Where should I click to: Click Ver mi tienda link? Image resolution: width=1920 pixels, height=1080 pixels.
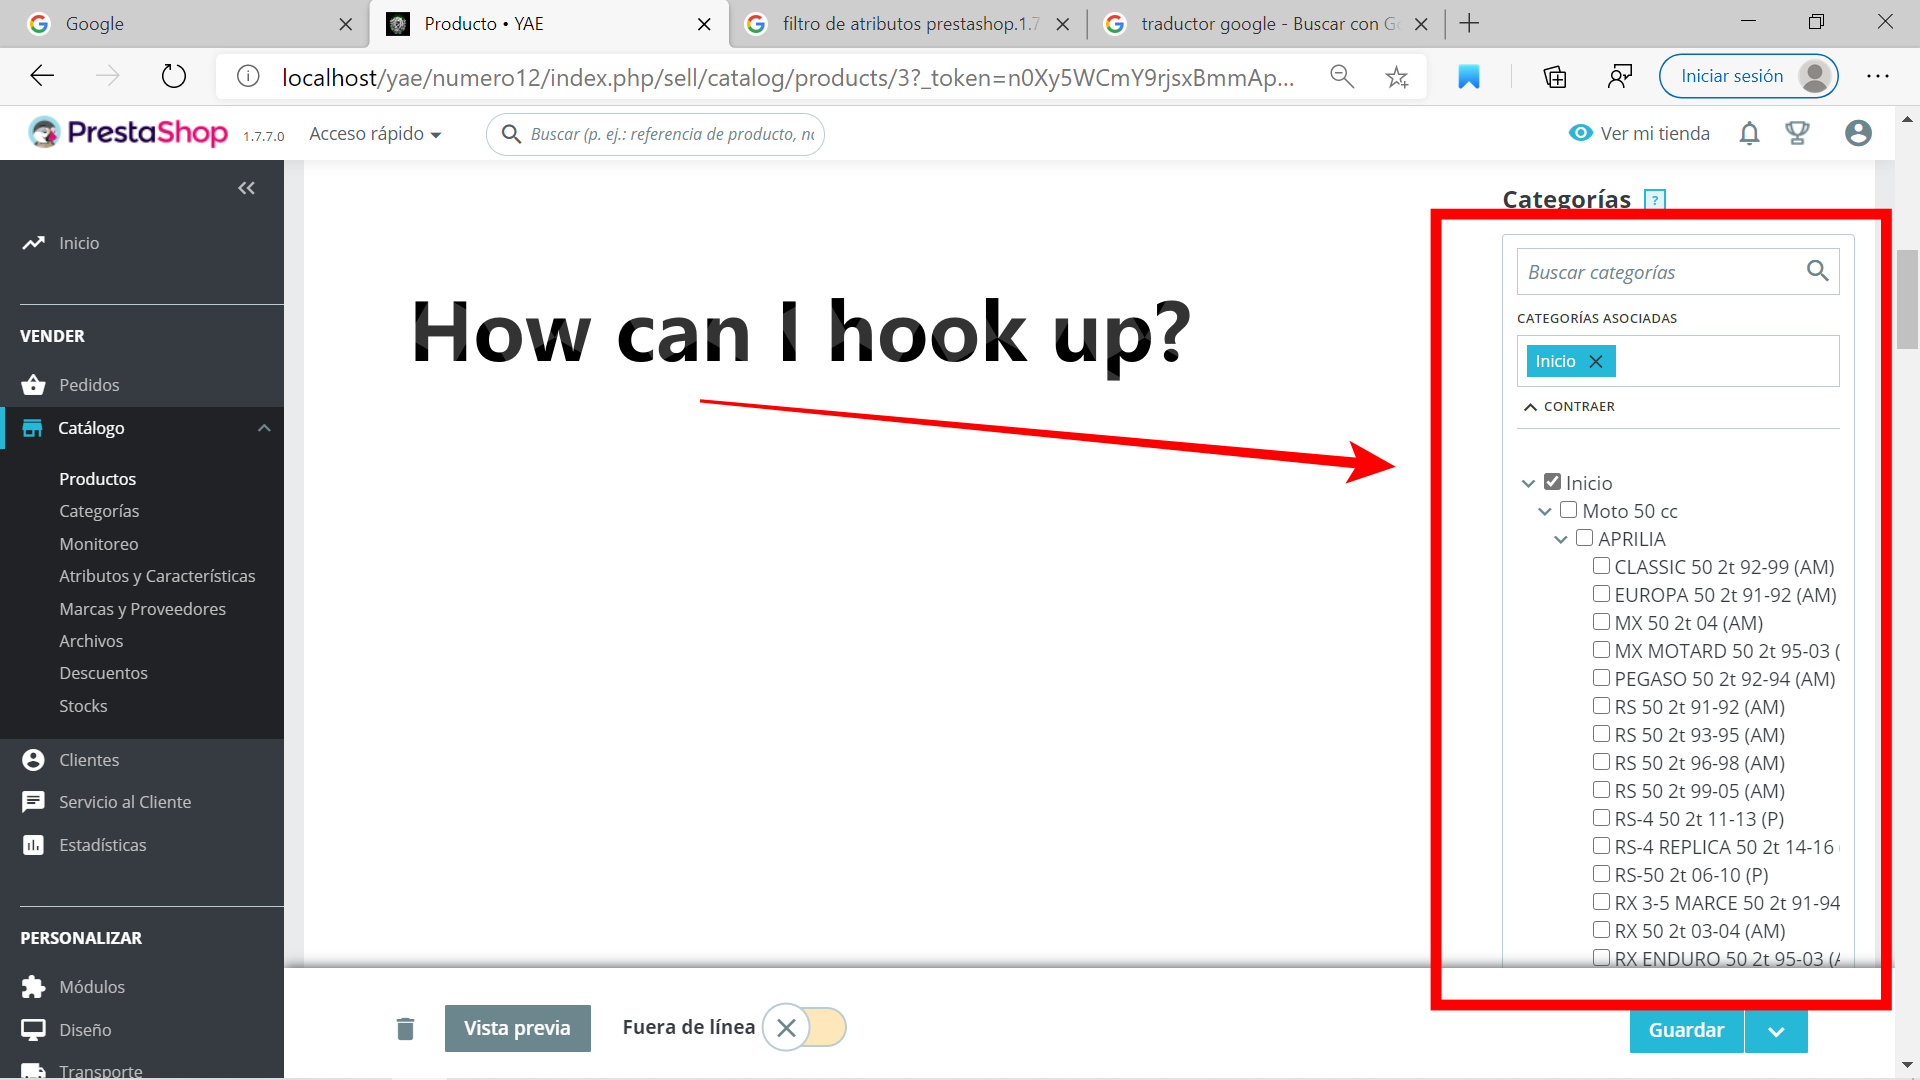pos(1639,133)
